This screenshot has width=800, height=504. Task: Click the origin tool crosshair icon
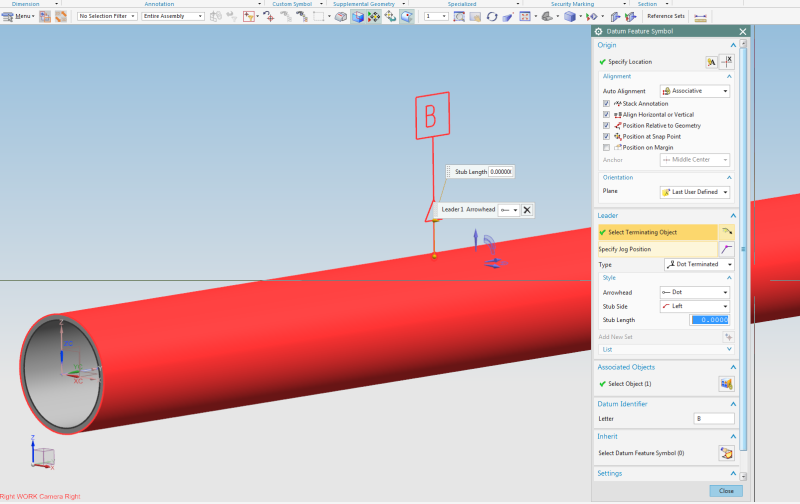pyautogui.click(x=727, y=62)
